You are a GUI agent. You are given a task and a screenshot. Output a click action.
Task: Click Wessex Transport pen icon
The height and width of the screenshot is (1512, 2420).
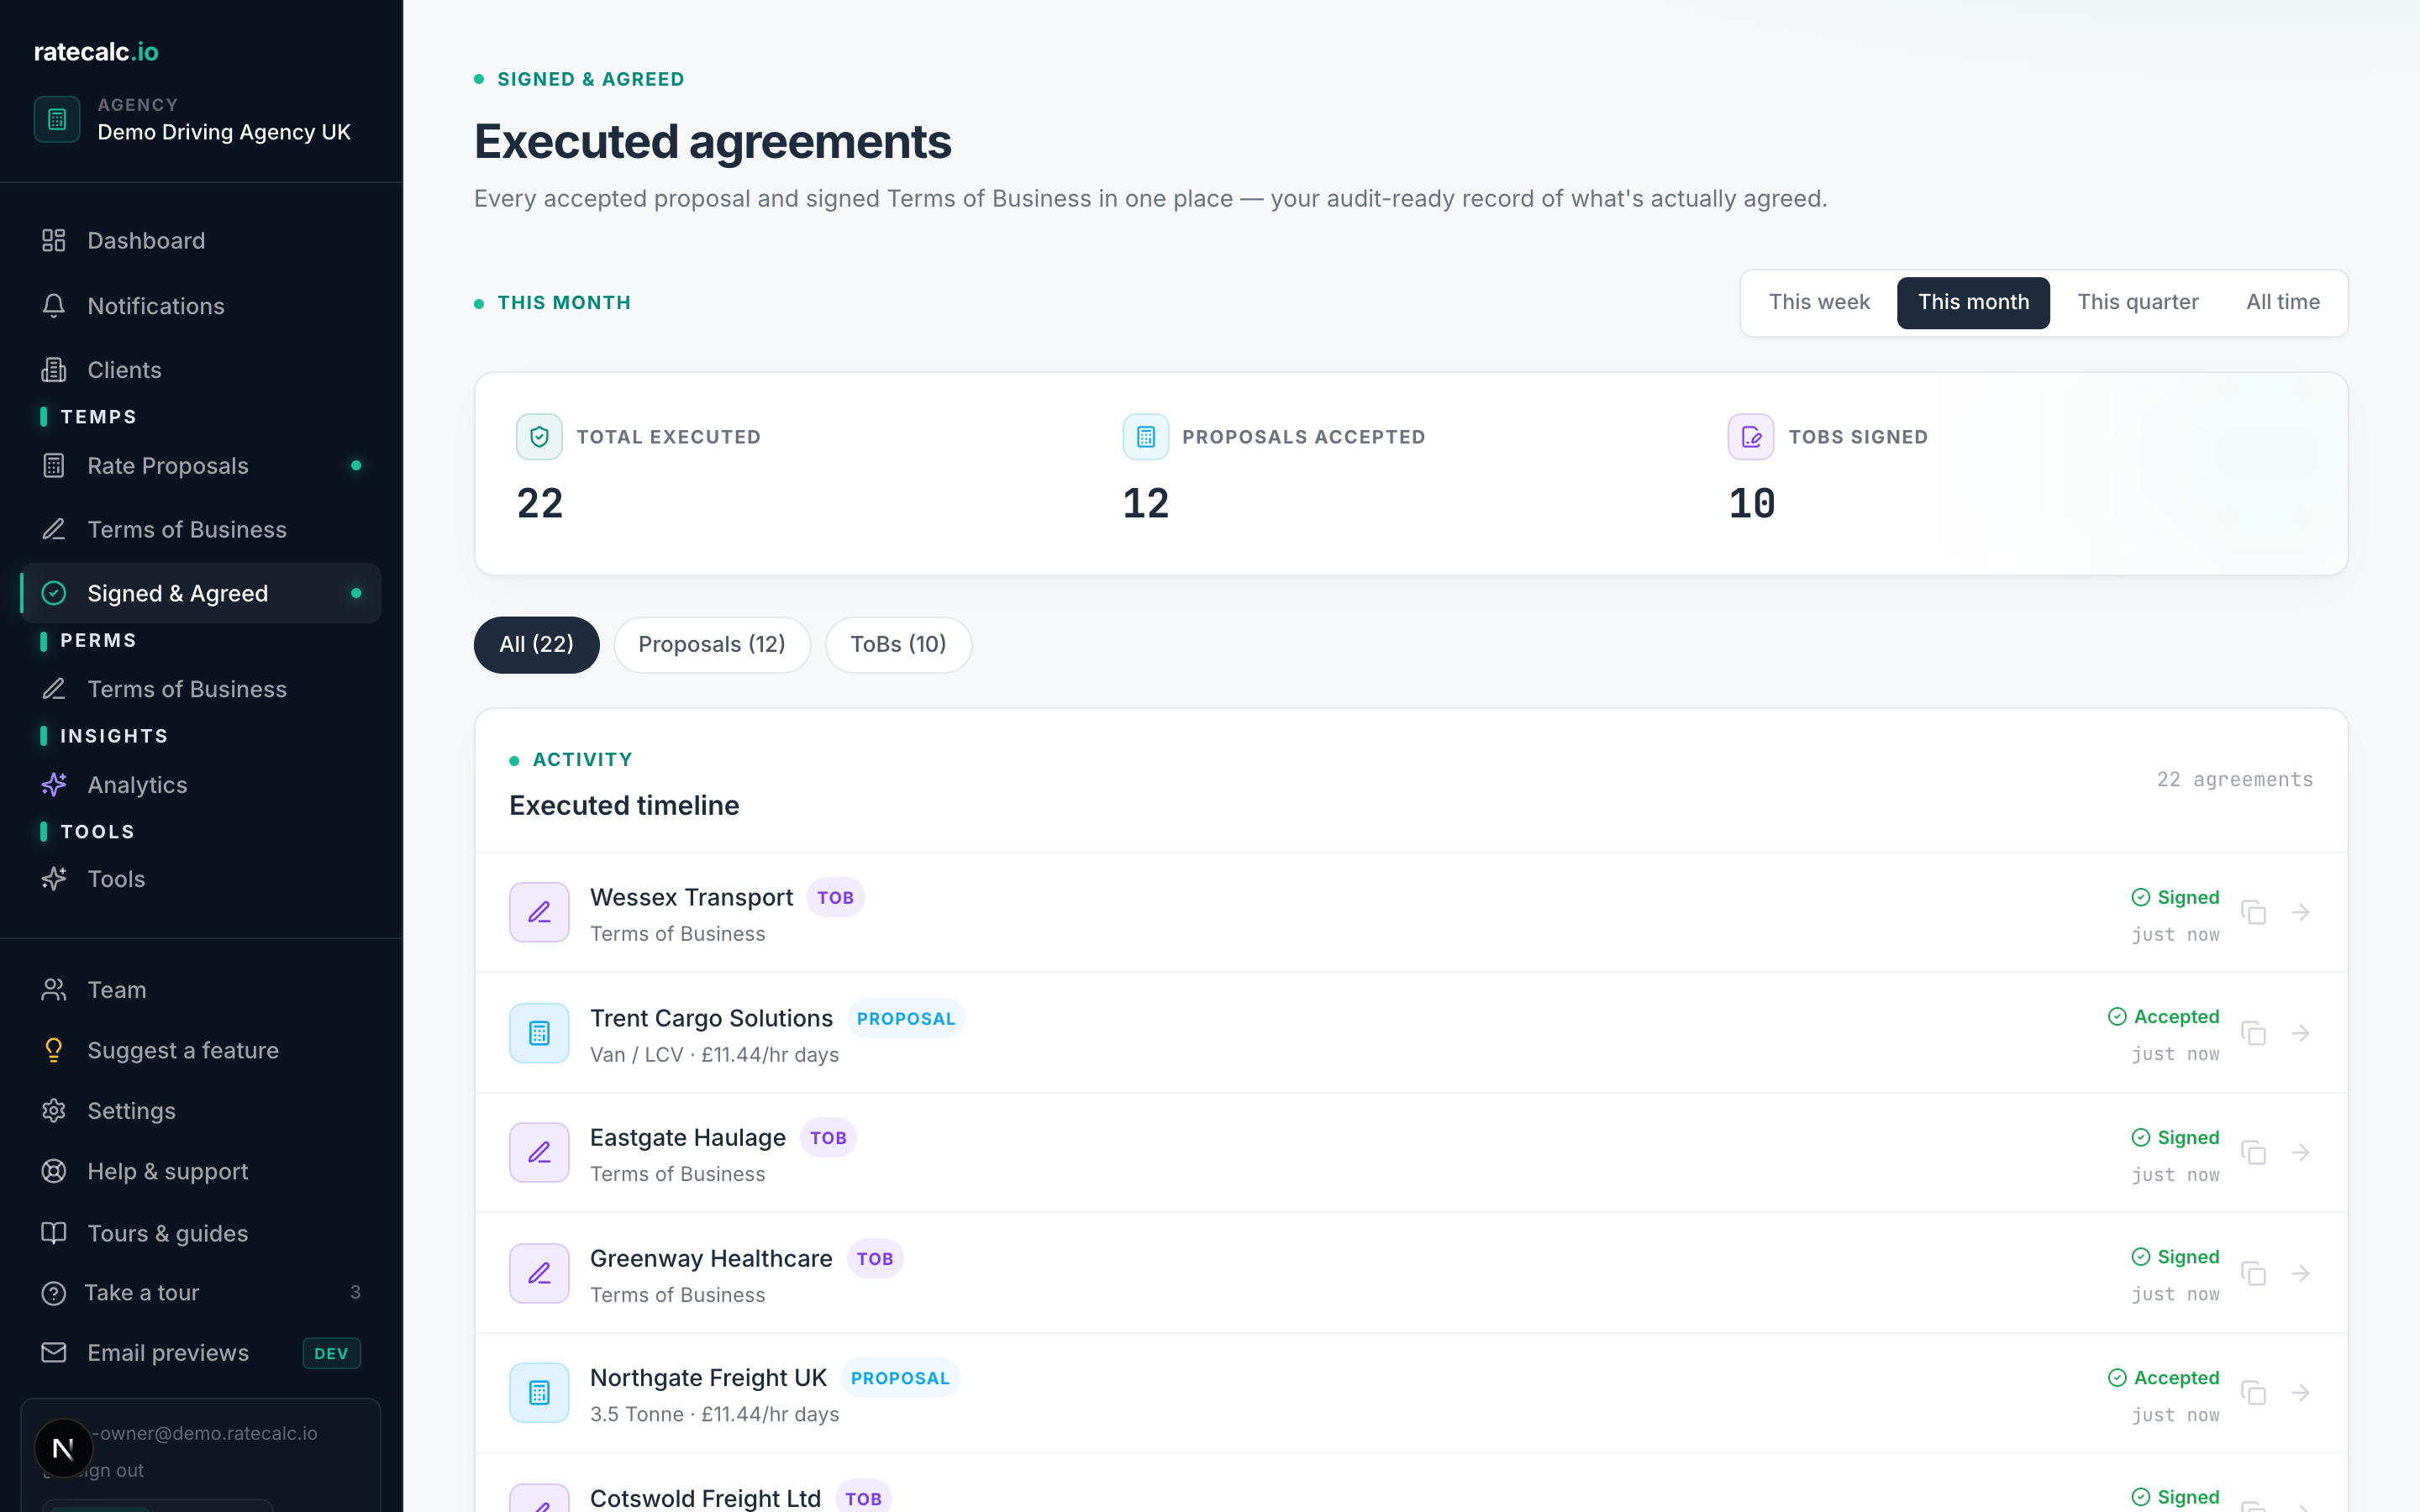click(x=539, y=912)
